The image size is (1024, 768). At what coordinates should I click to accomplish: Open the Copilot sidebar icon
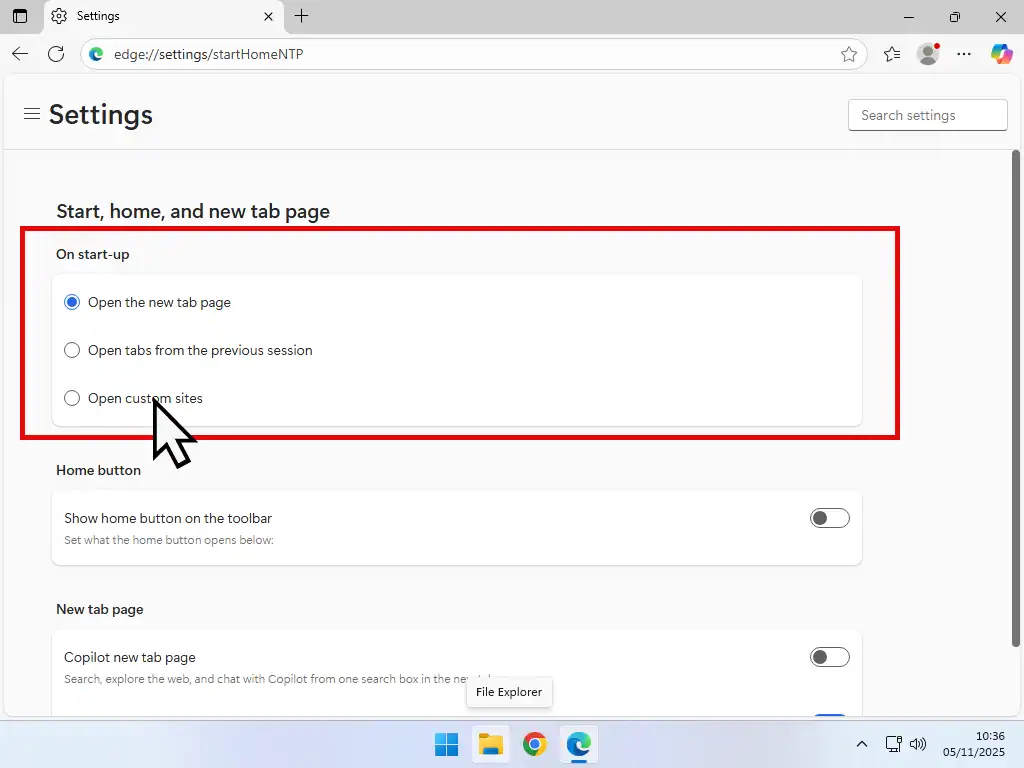[1002, 54]
